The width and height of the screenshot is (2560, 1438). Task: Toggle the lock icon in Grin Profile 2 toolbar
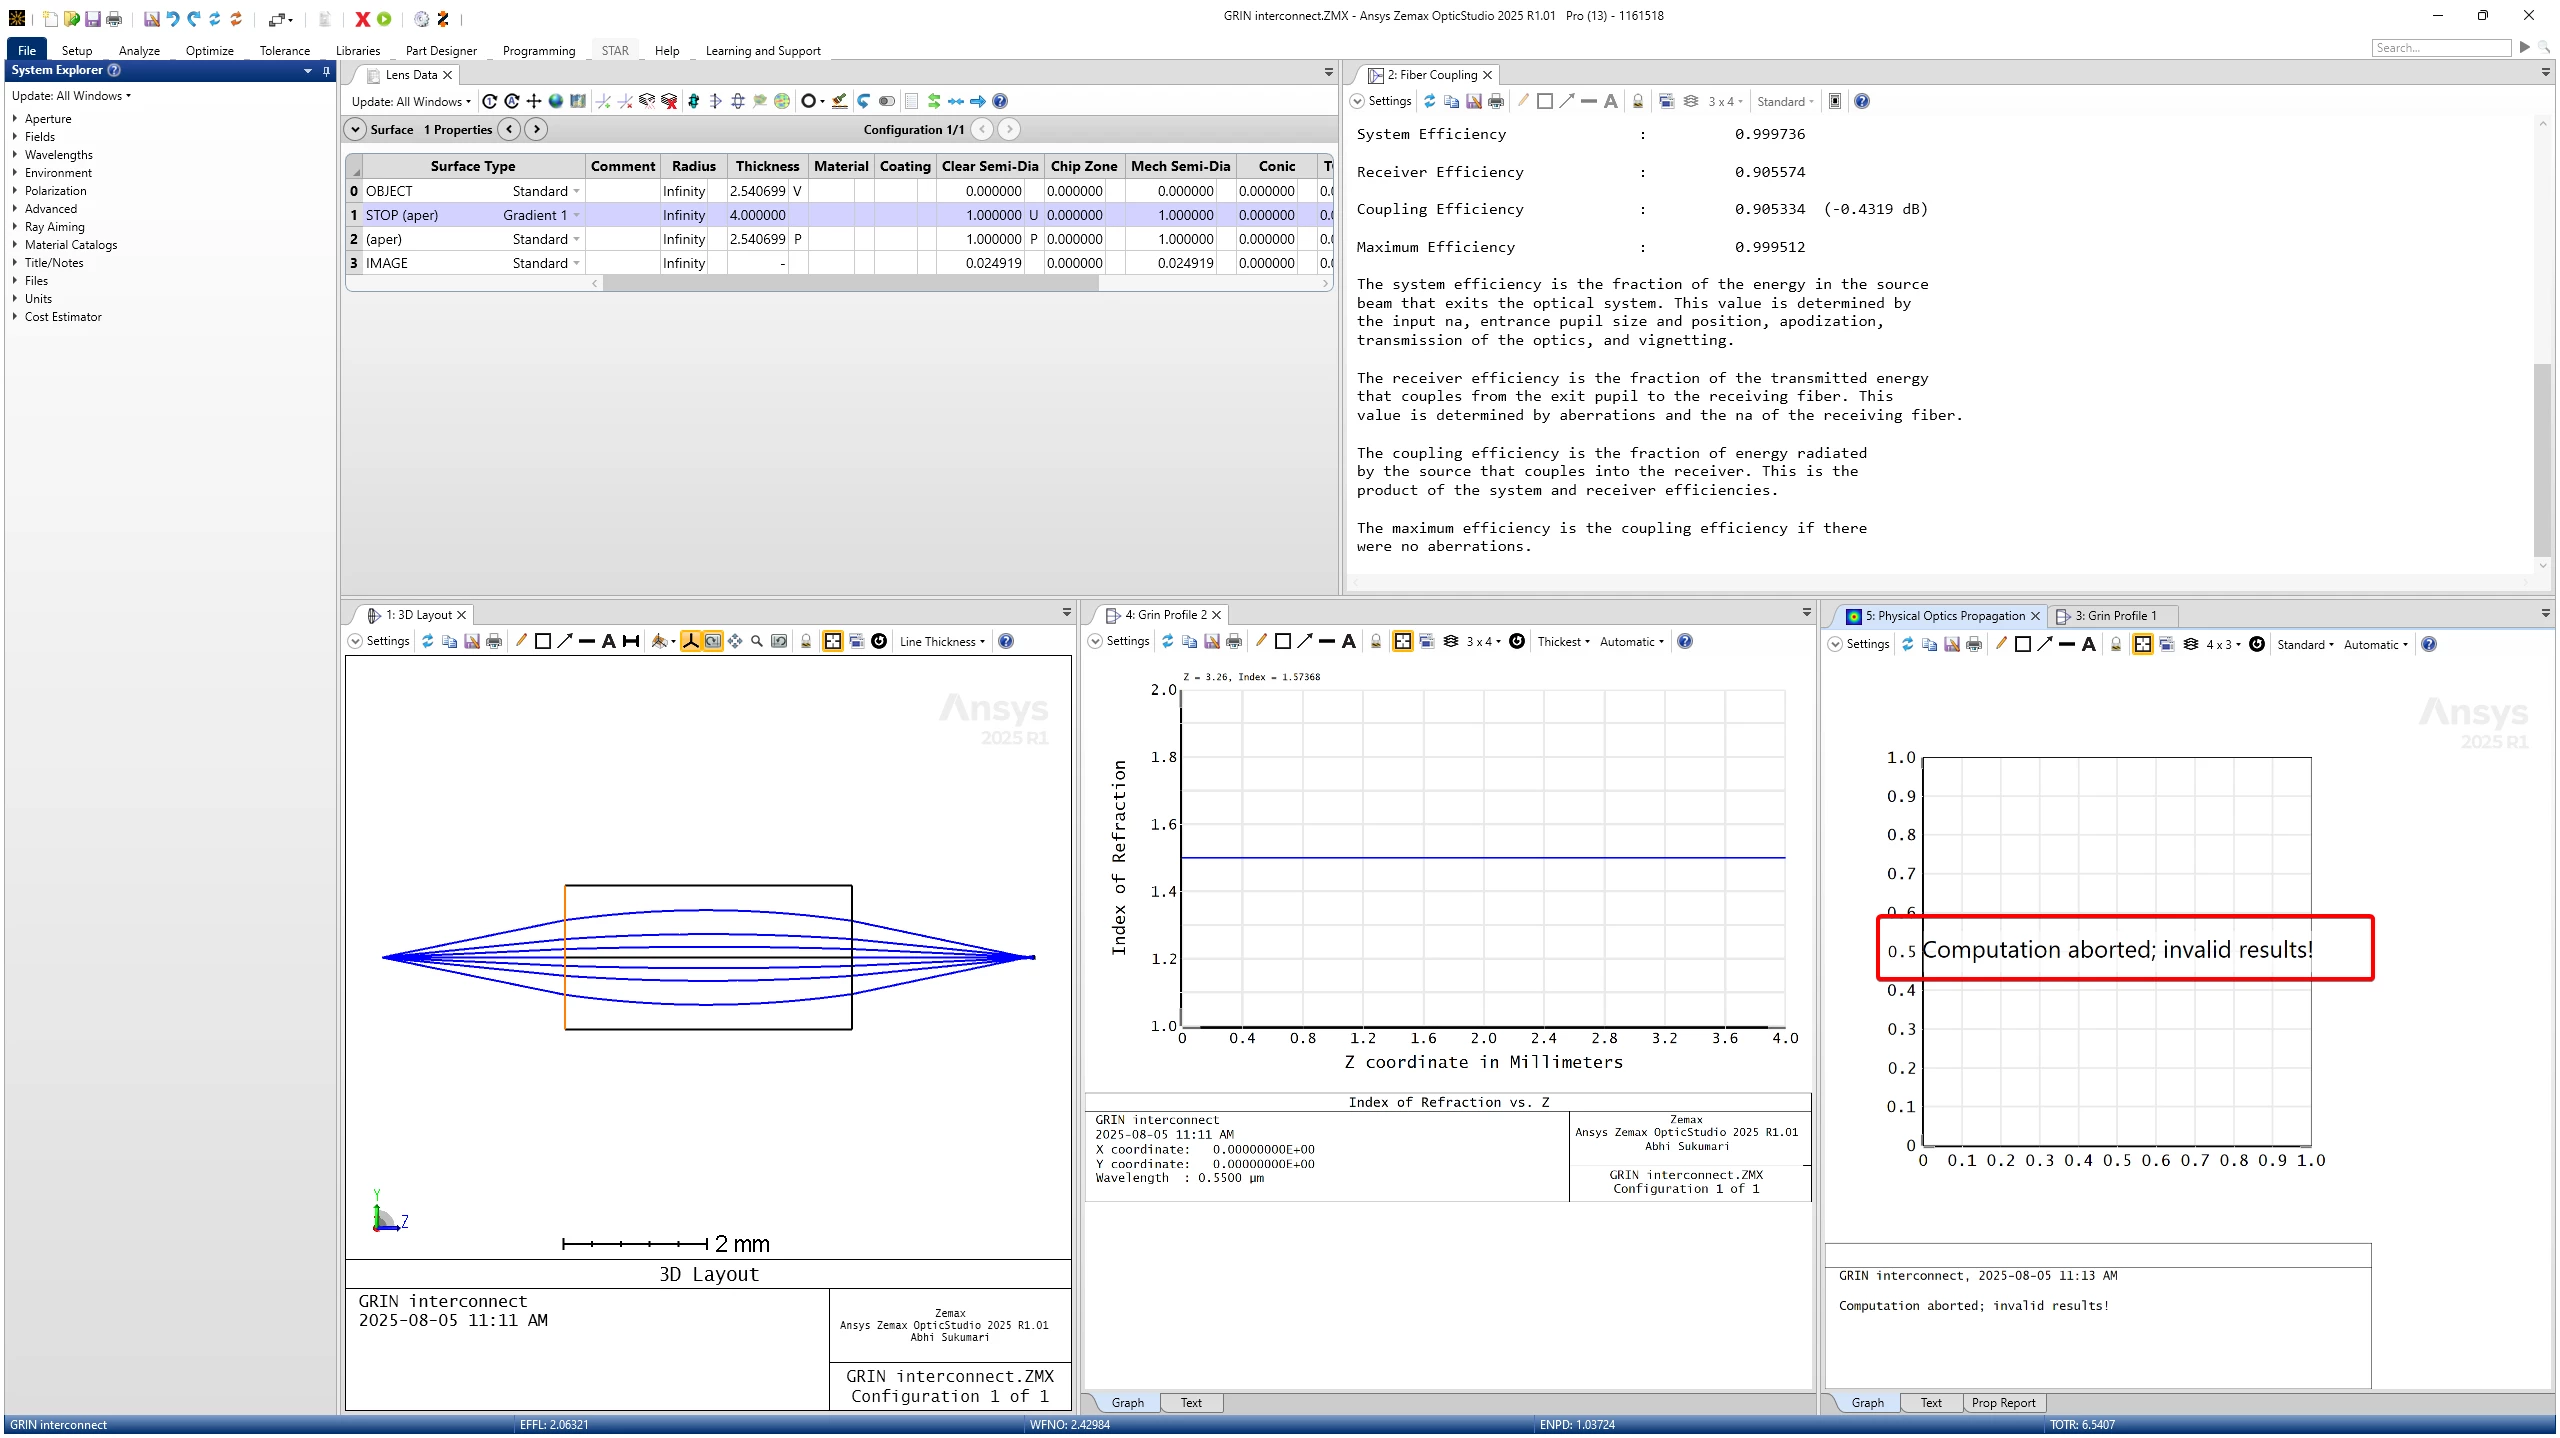(1376, 641)
